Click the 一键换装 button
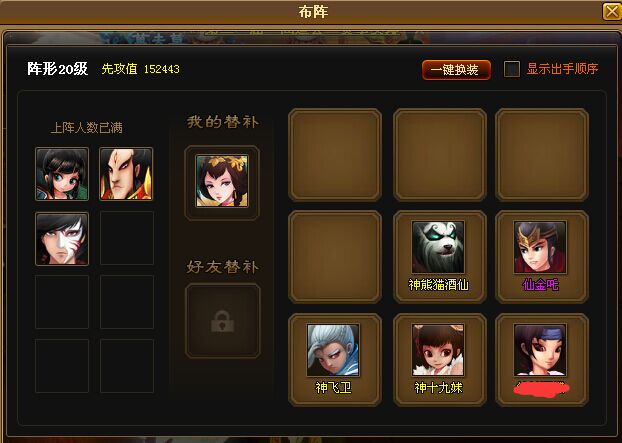The image size is (622, 443). (457, 70)
